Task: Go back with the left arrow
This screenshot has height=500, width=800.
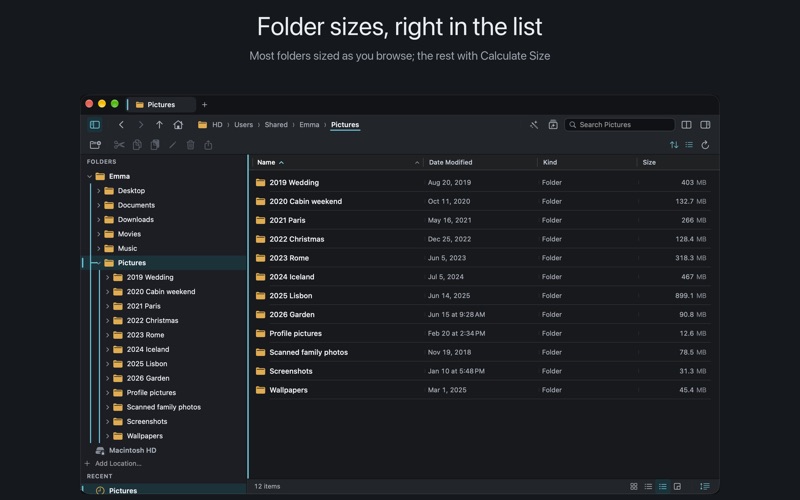Action: tap(121, 124)
